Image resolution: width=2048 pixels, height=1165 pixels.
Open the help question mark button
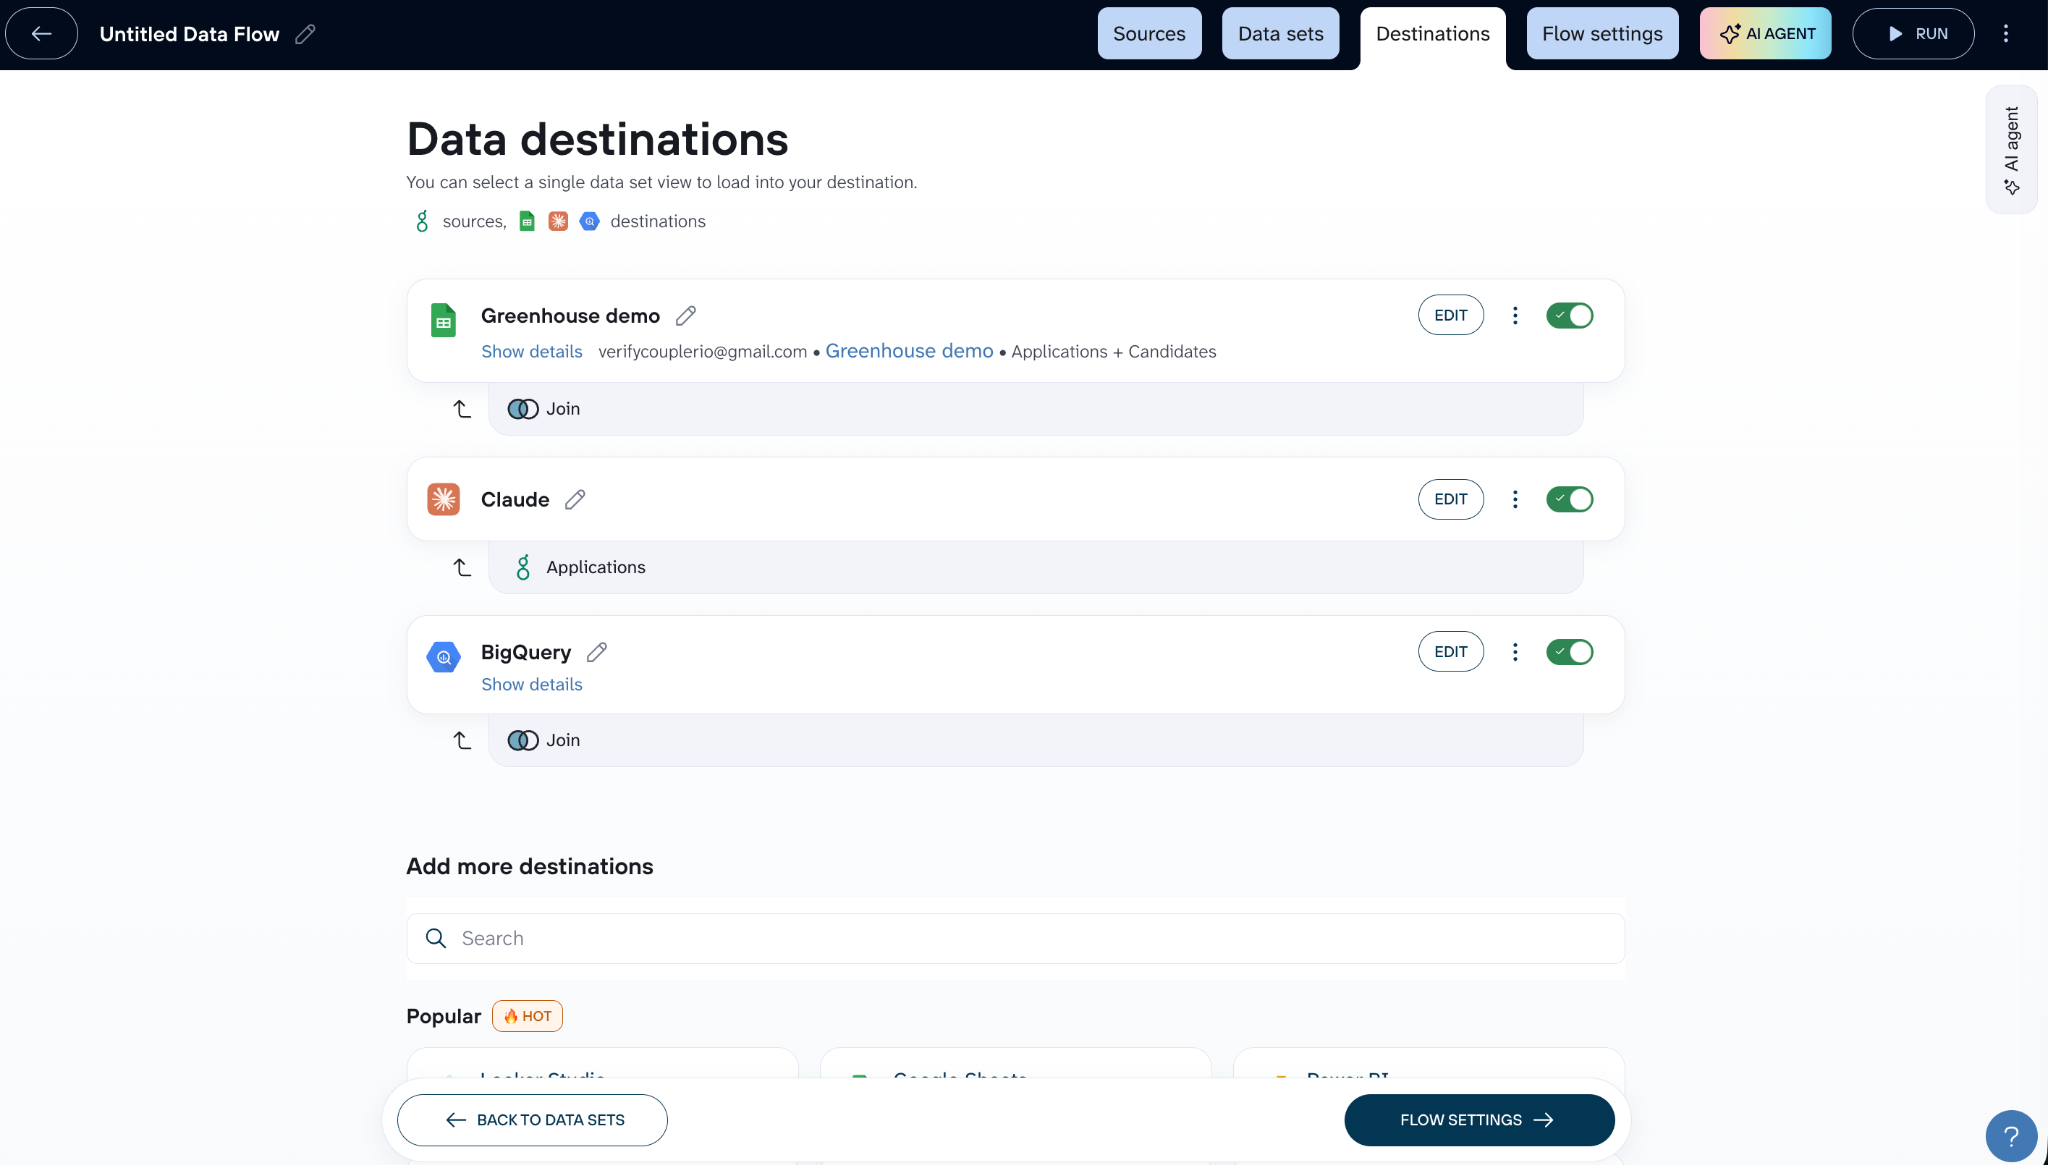point(2011,1135)
